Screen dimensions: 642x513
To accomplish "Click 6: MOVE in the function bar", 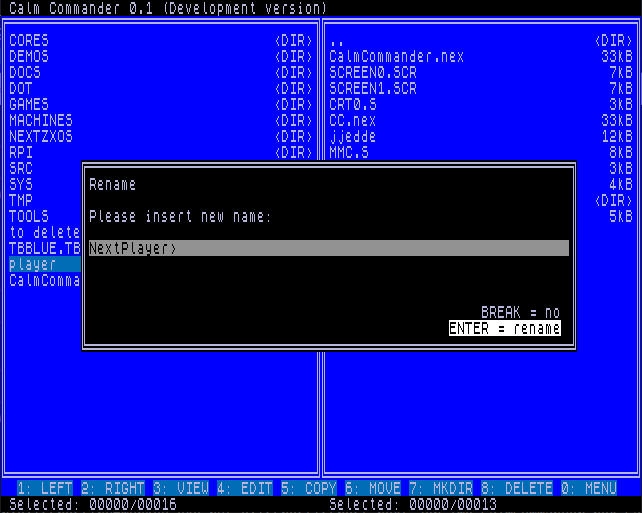I will [x=373, y=488].
